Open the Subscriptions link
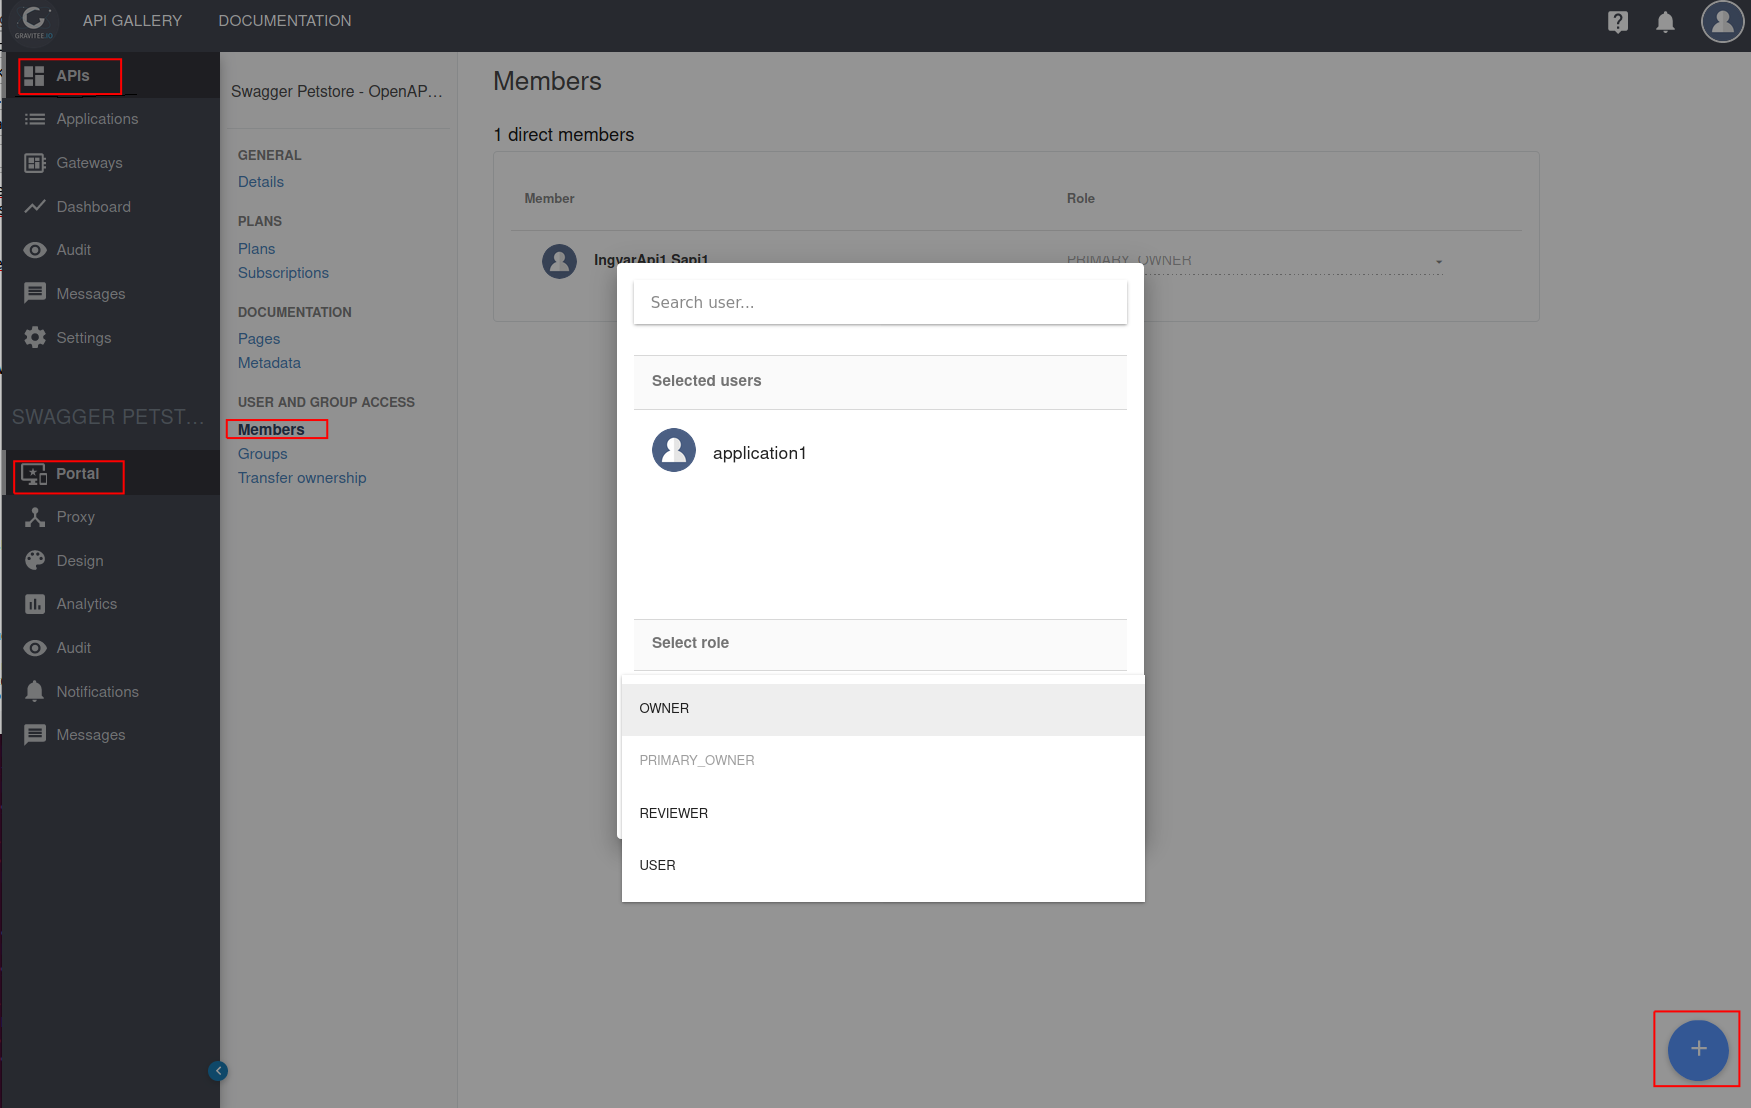This screenshot has height=1108, width=1751. (x=283, y=273)
